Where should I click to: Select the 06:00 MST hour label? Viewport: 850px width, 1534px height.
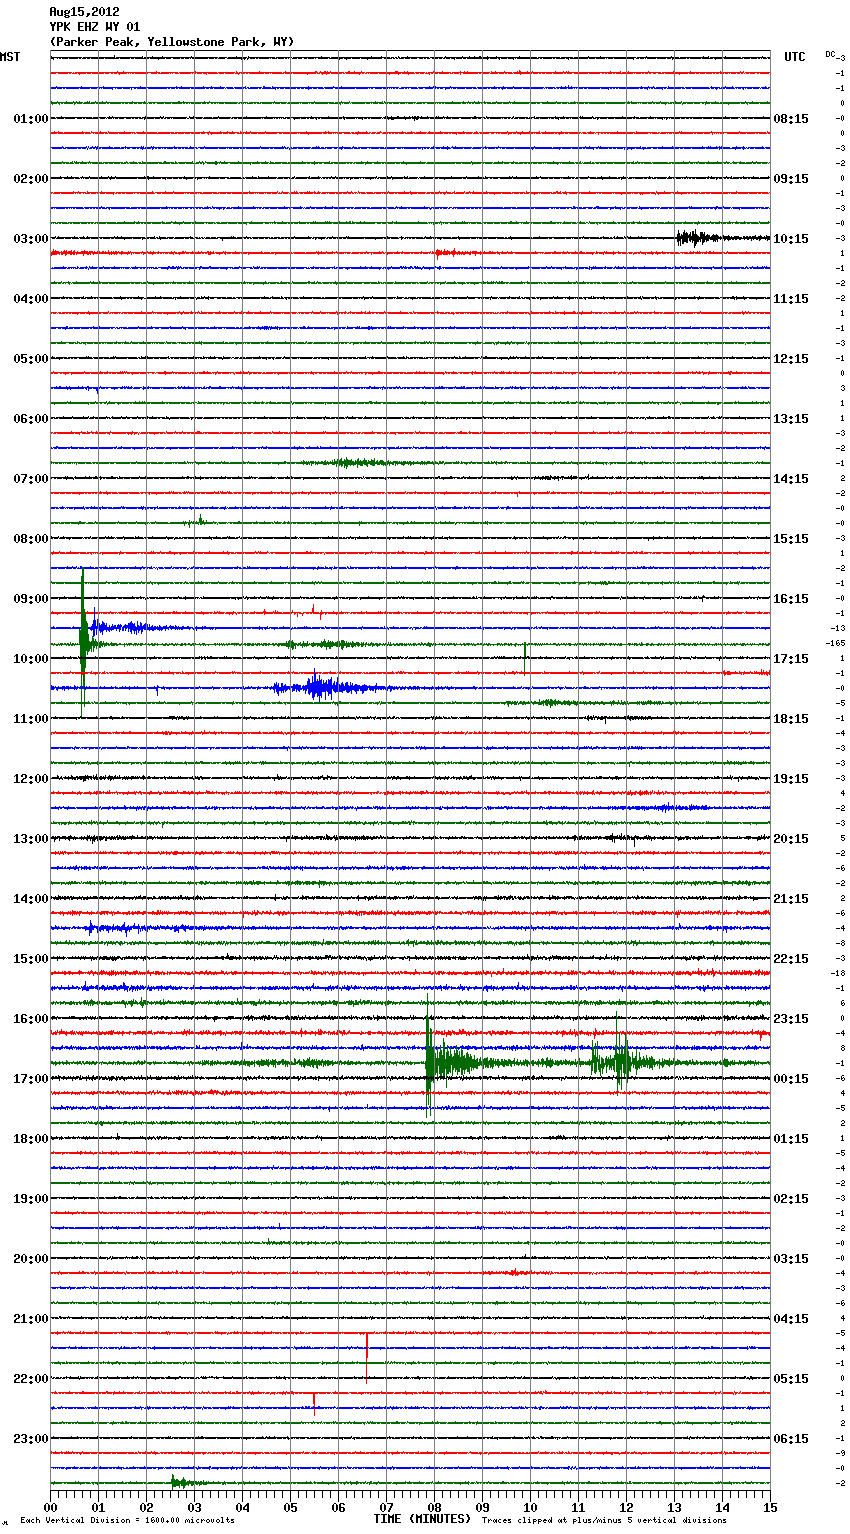click(x=30, y=419)
